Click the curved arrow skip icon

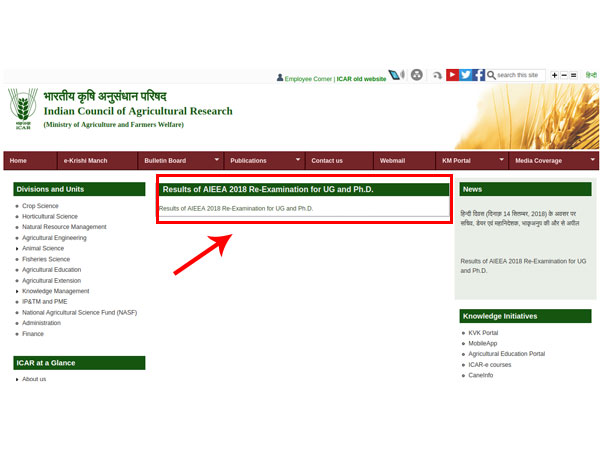[437, 75]
